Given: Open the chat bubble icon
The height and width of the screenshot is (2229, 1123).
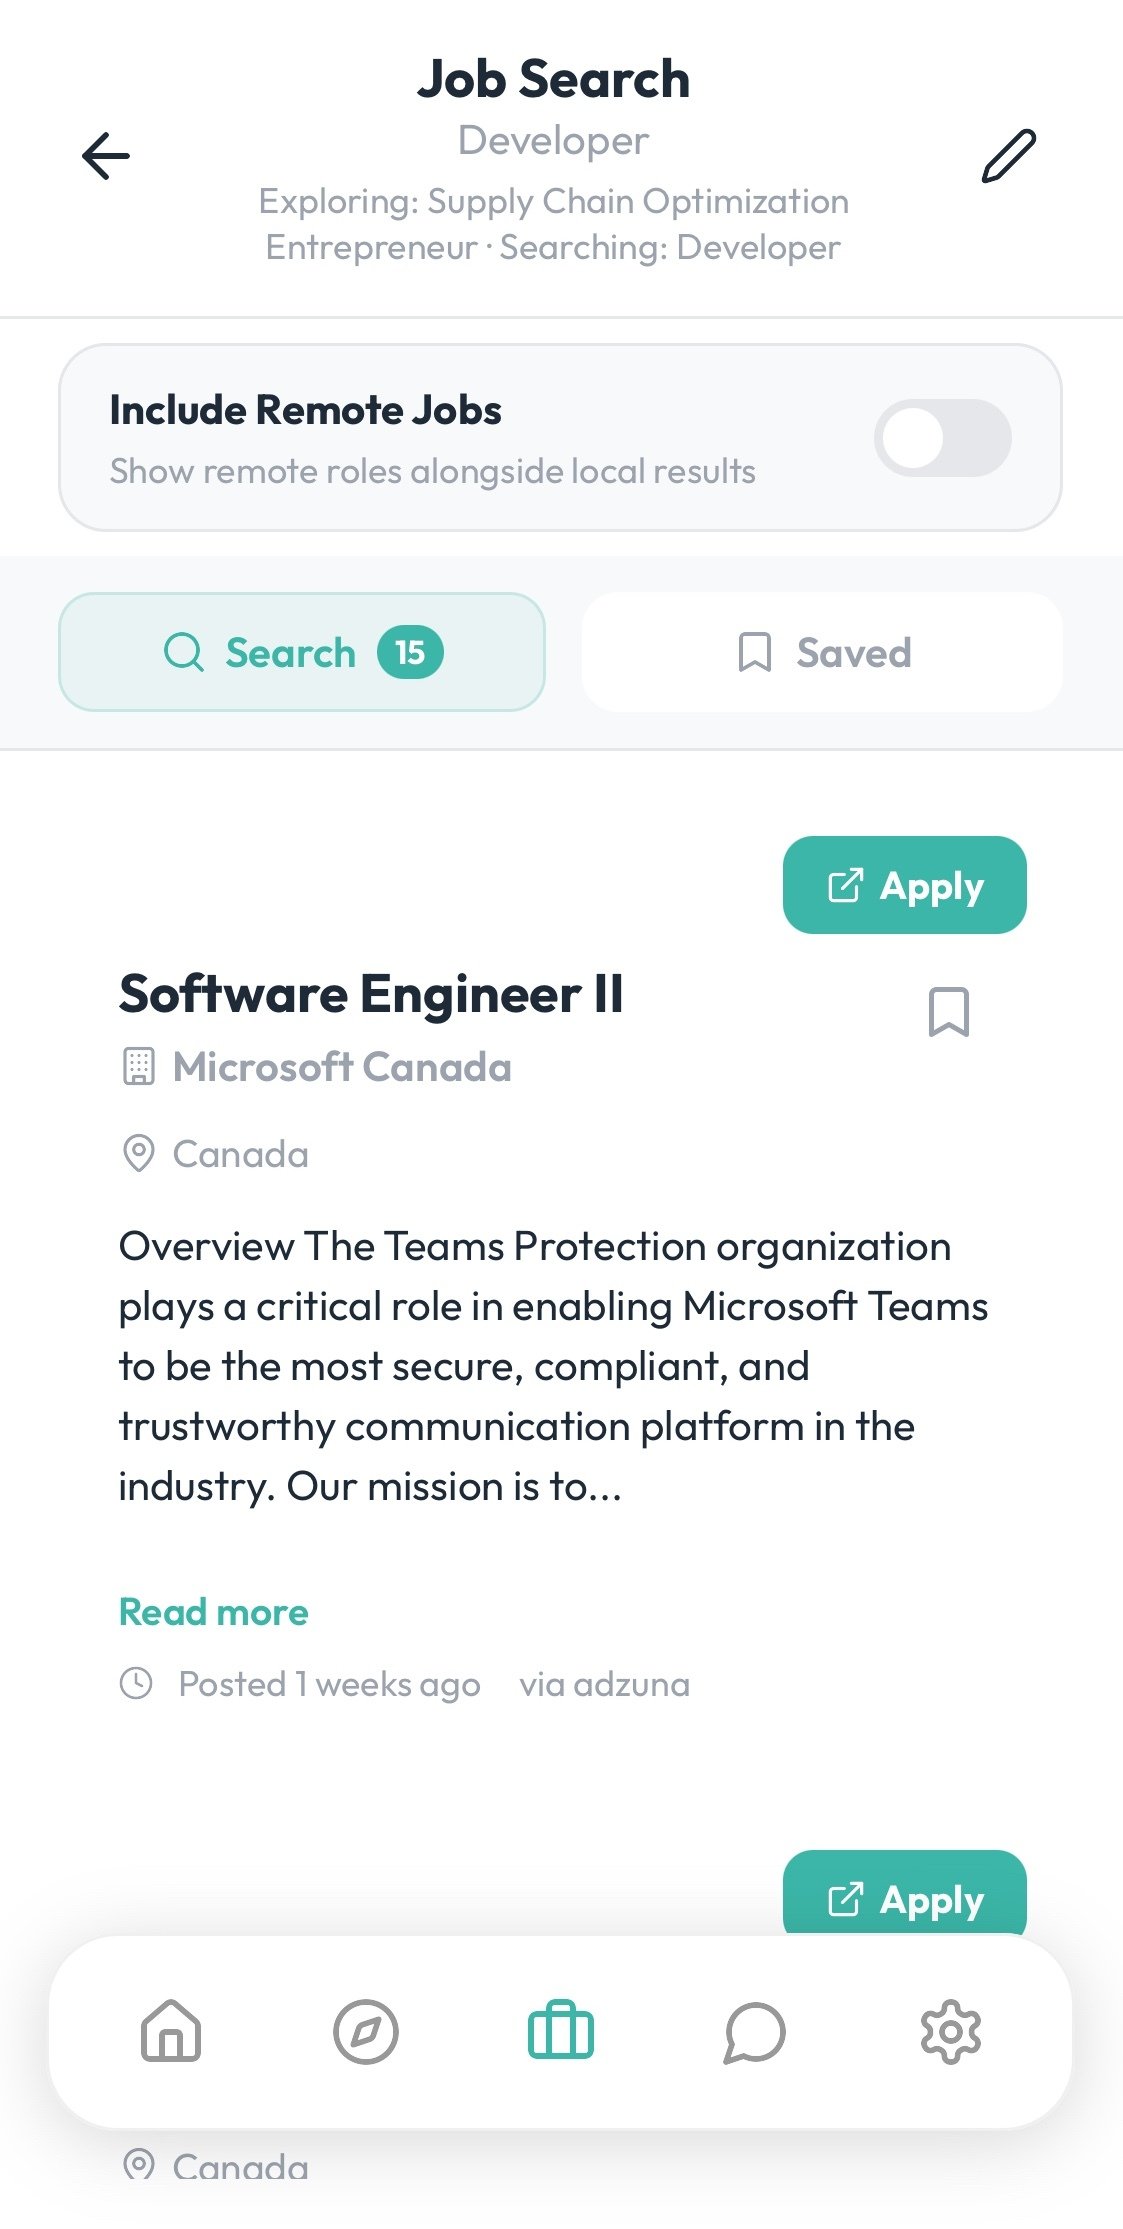Looking at the screenshot, I should click(x=754, y=2031).
